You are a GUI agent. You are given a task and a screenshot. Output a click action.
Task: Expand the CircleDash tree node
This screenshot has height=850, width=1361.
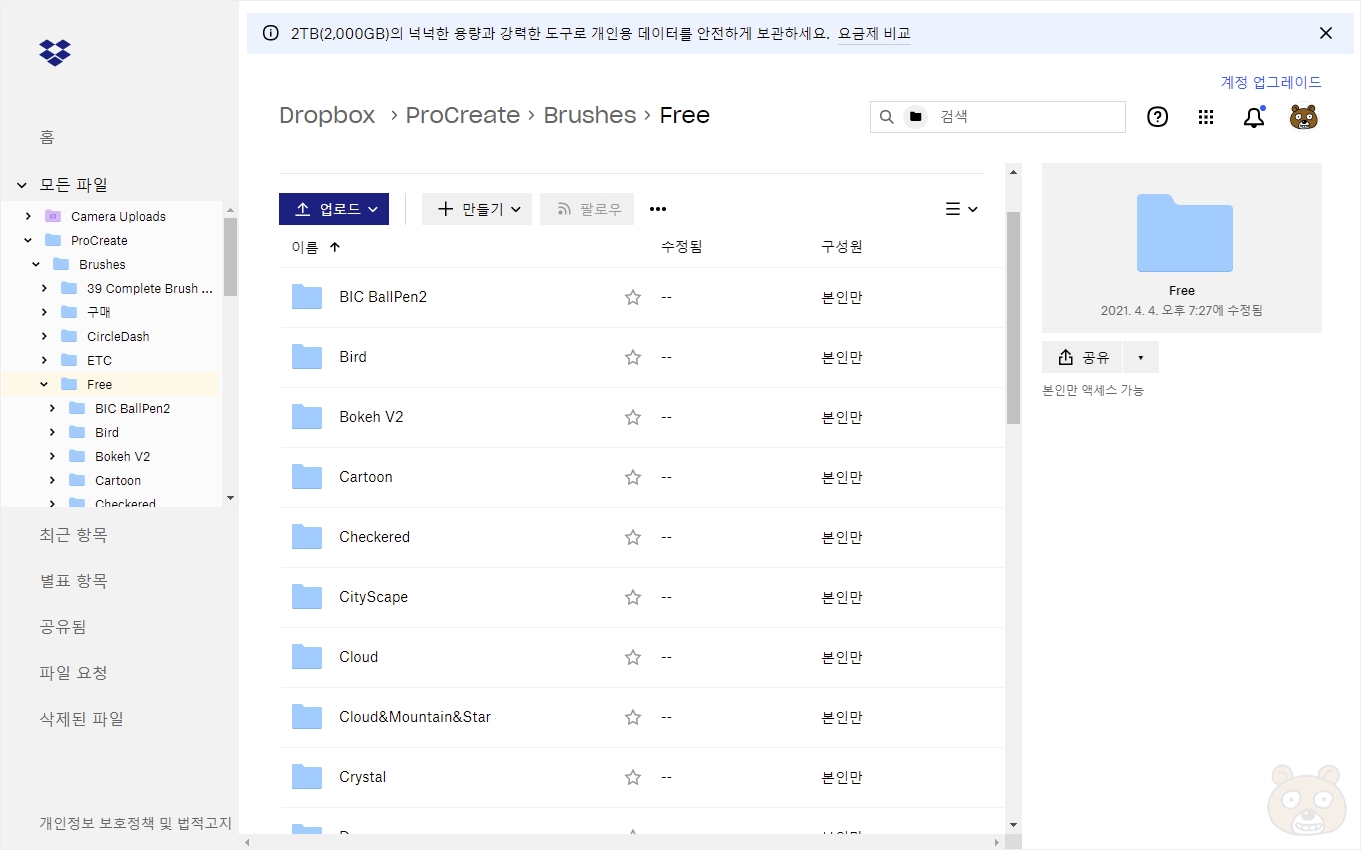[x=44, y=336]
